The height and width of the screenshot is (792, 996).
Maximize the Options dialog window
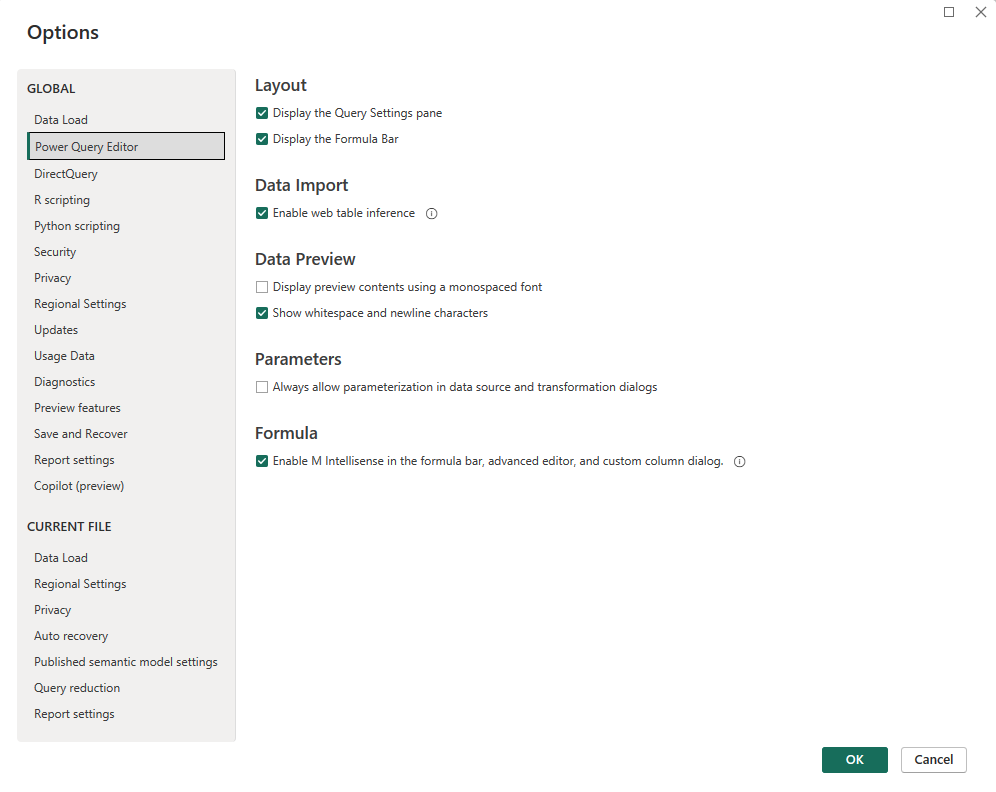pyautogui.click(x=949, y=12)
